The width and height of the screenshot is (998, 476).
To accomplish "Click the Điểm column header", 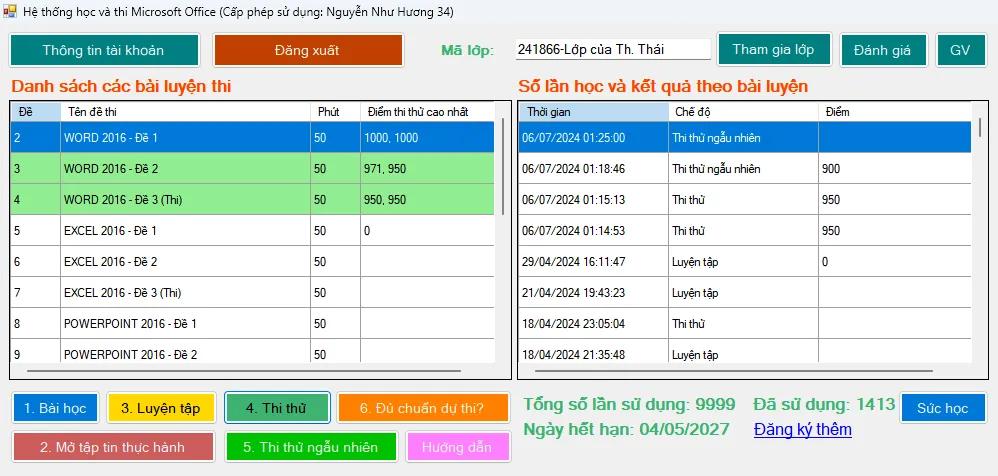I will (895, 112).
